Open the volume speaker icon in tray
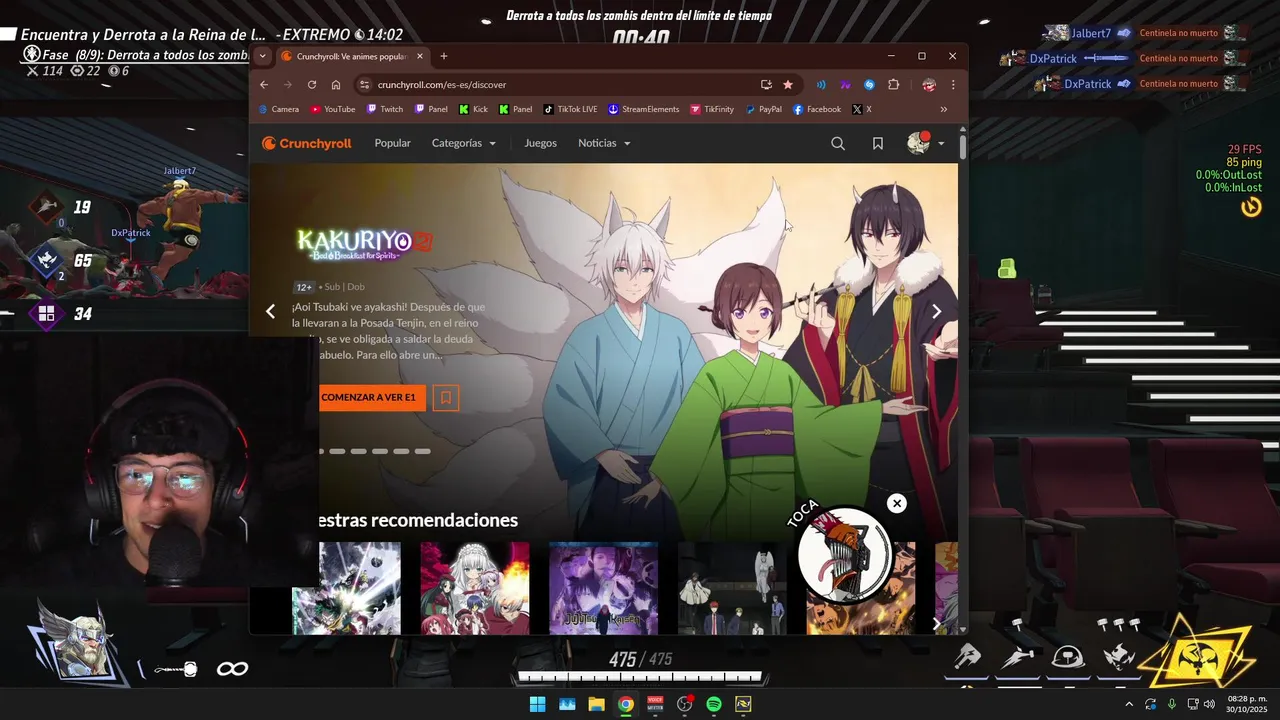Viewport: 1280px width, 720px height. click(x=1208, y=704)
